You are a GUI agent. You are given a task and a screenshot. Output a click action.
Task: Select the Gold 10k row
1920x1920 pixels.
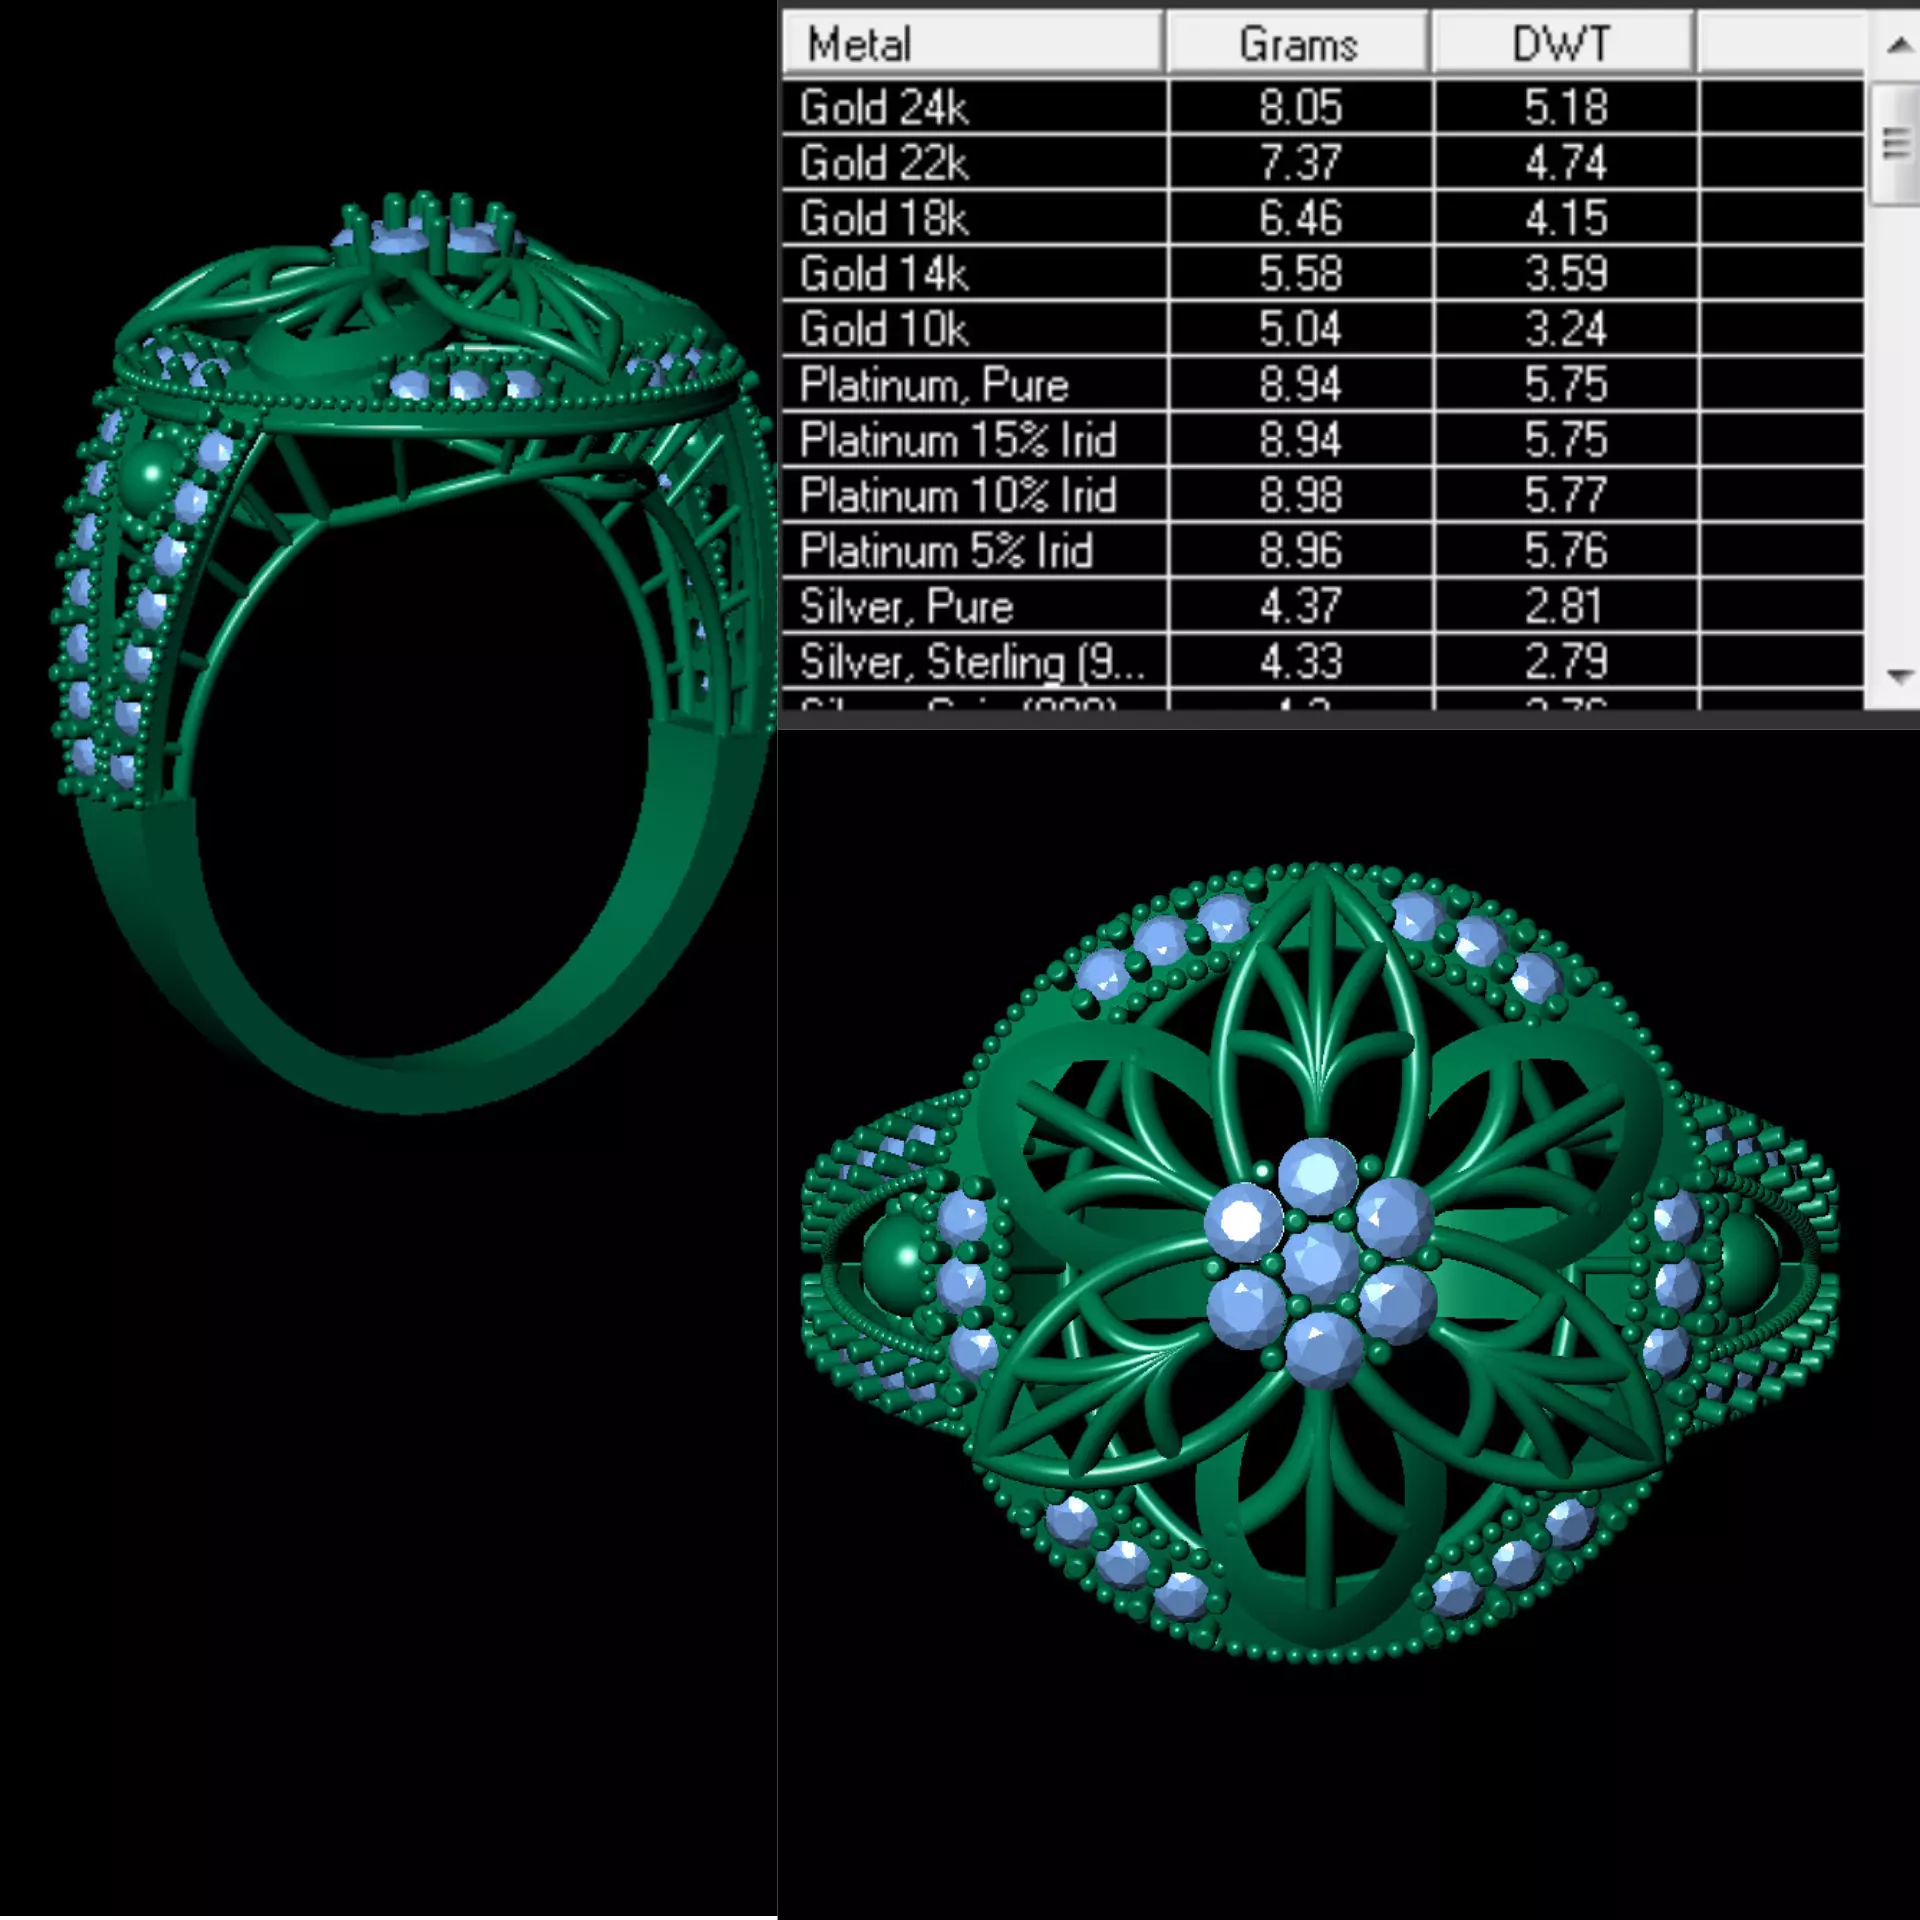[1322, 329]
